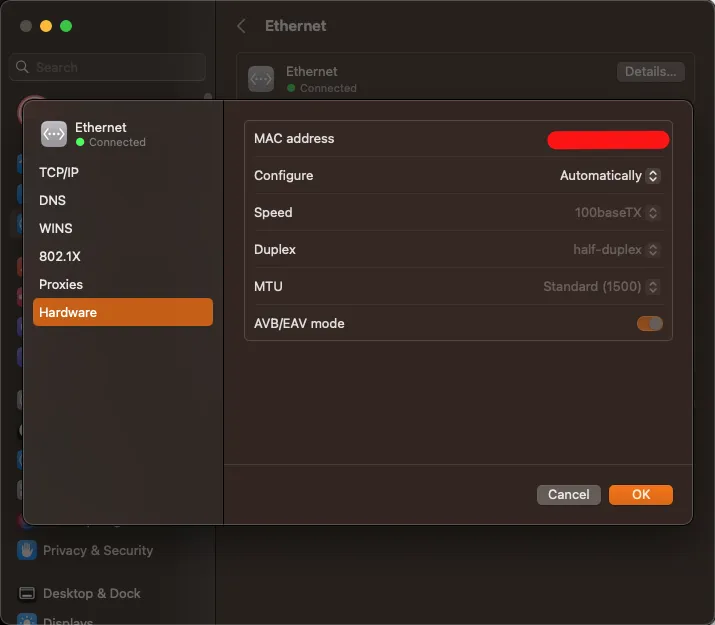Switch to the TCP/IP section
This screenshot has width=715, height=625.
pyautogui.click(x=123, y=172)
